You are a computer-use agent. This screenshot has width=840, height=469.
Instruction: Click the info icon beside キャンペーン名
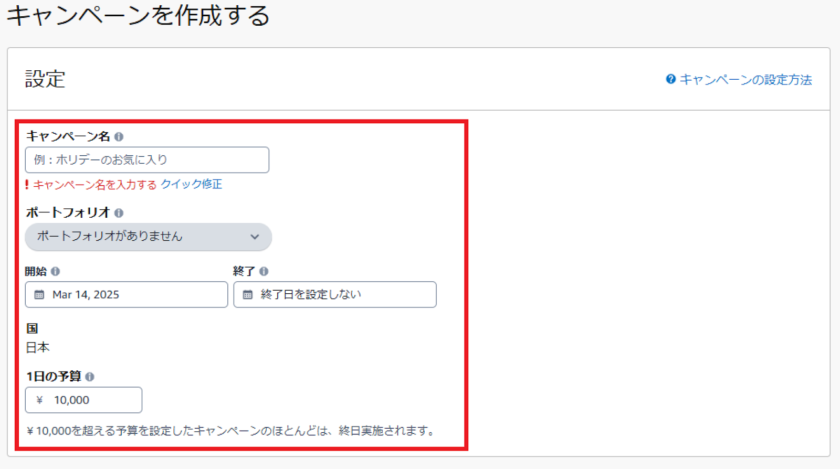(x=119, y=137)
